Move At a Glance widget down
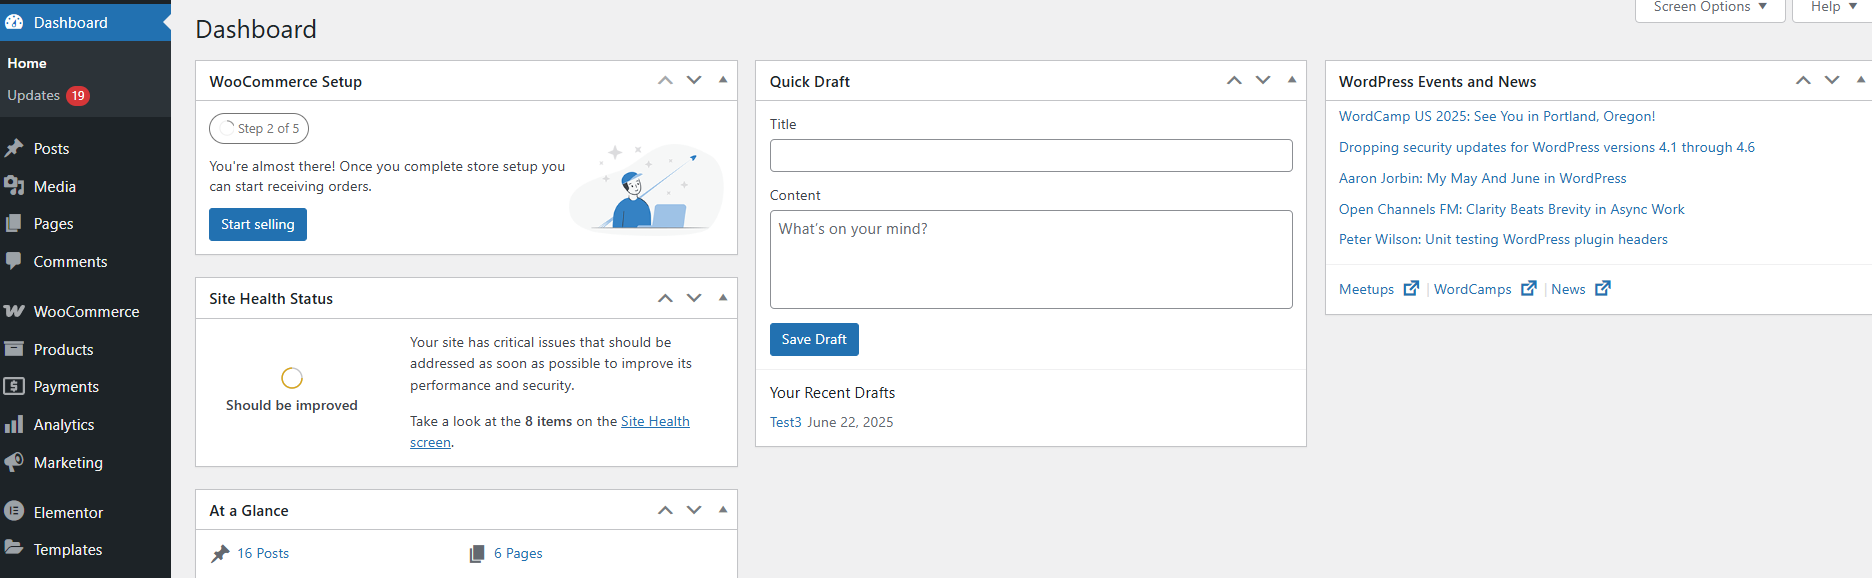Screen dimensions: 1872x578 coord(694,510)
